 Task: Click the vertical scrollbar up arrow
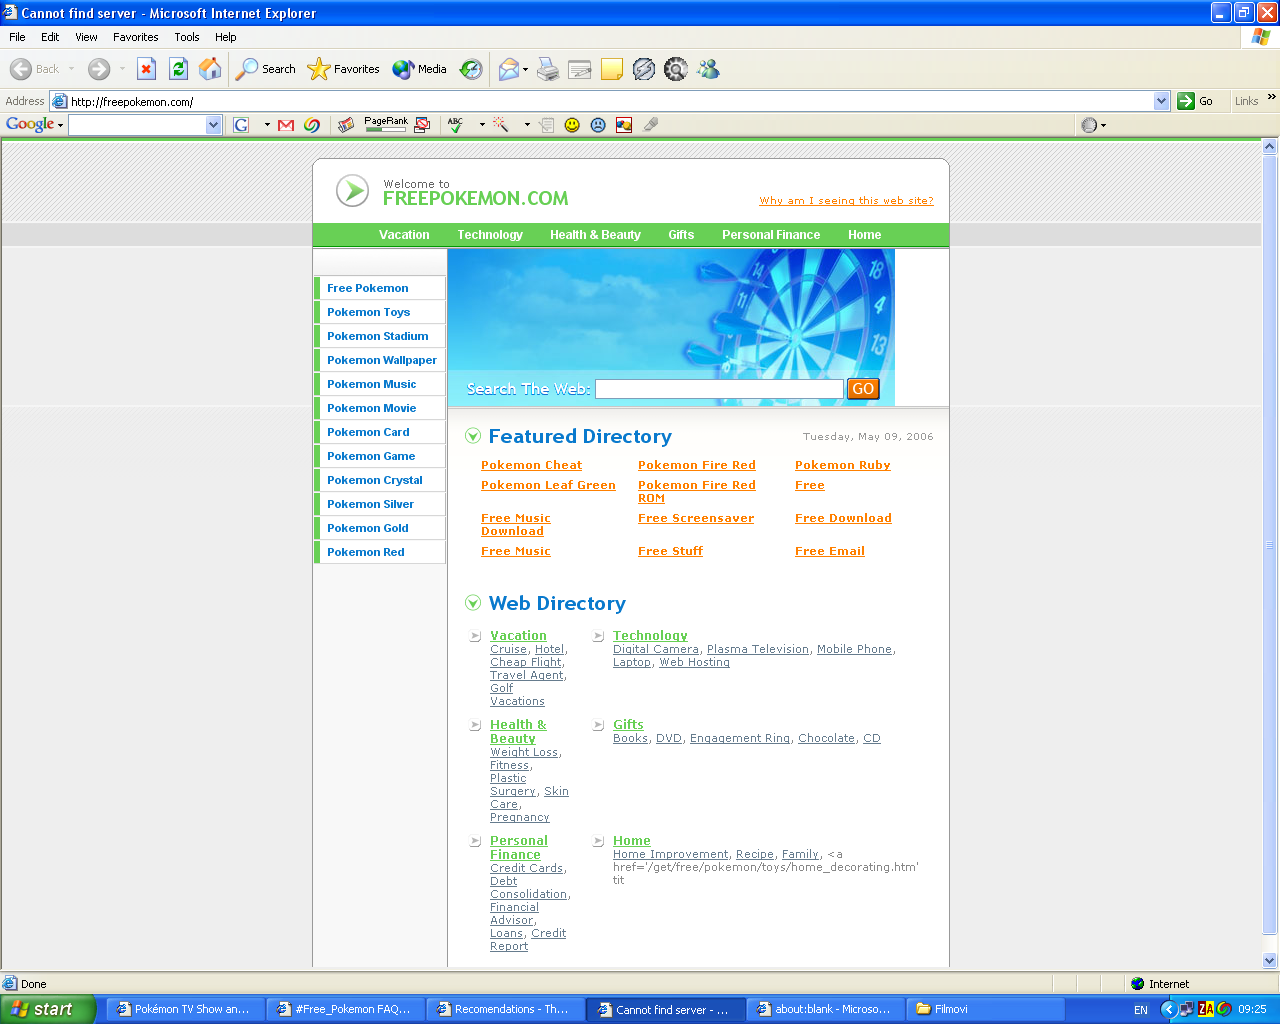click(x=1270, y=147)
